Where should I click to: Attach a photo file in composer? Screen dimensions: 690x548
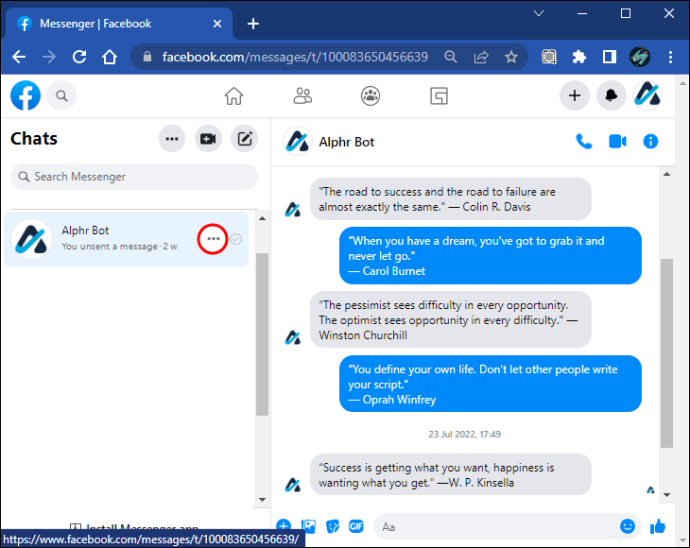click(x=308, y=526)
